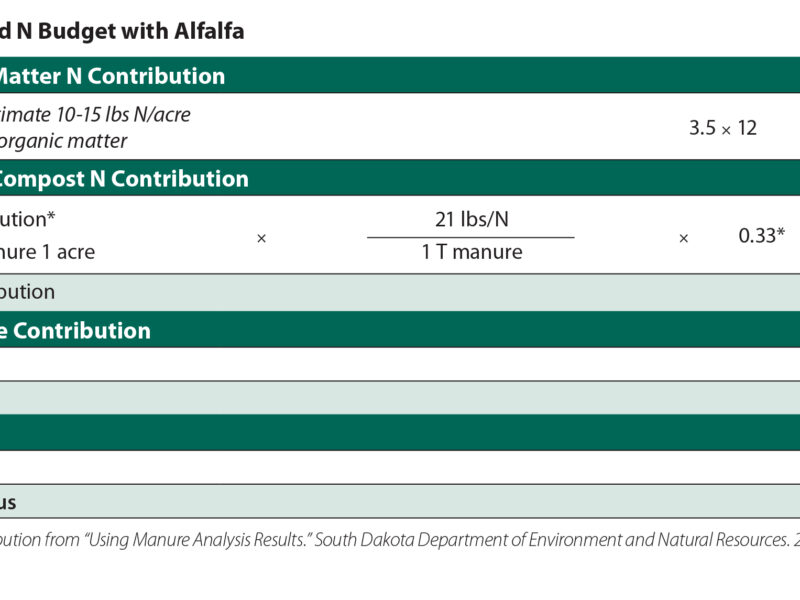
Task: Select the "Matter N Contribution" green header
Action: 112,76
